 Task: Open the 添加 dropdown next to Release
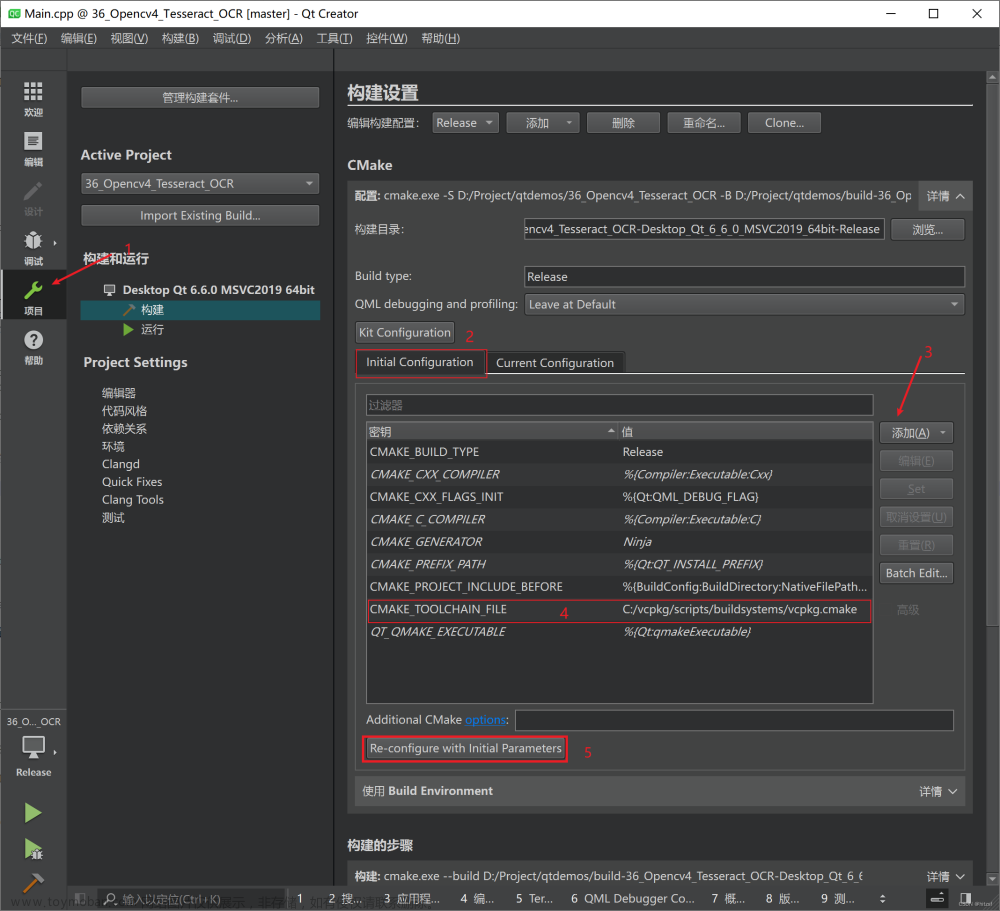543,123
